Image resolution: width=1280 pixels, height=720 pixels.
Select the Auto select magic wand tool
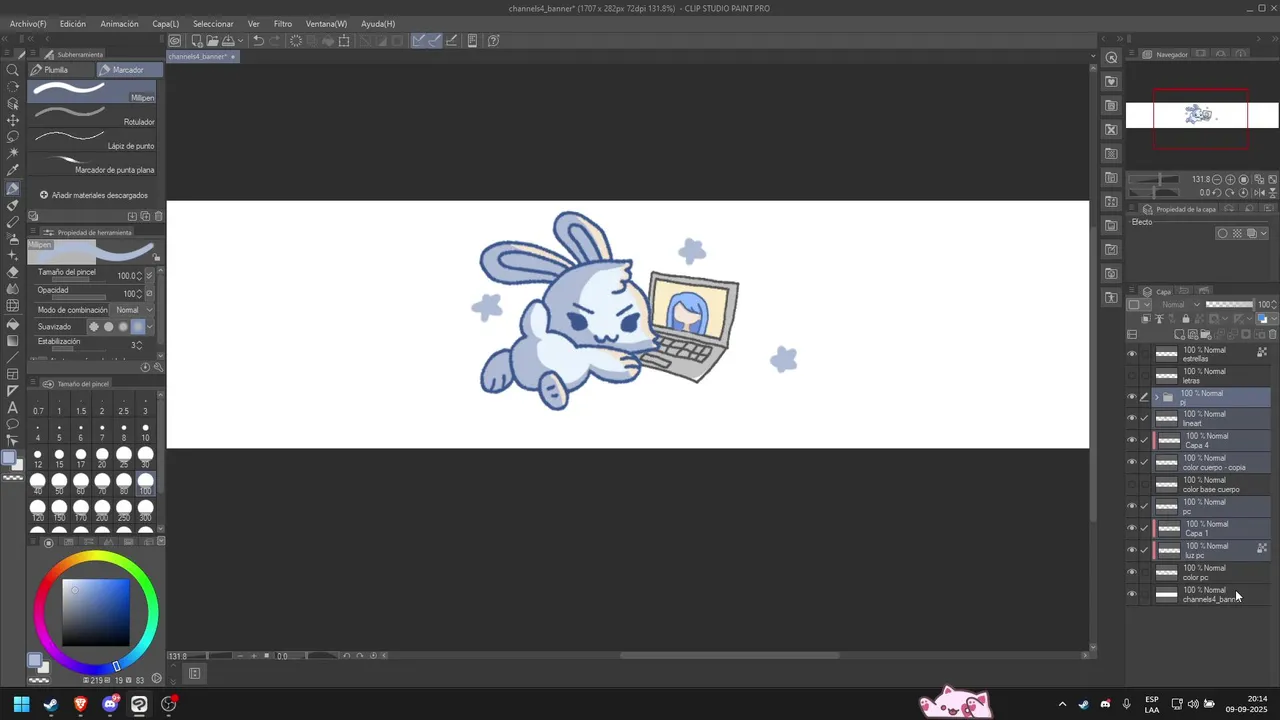(13, 154)
